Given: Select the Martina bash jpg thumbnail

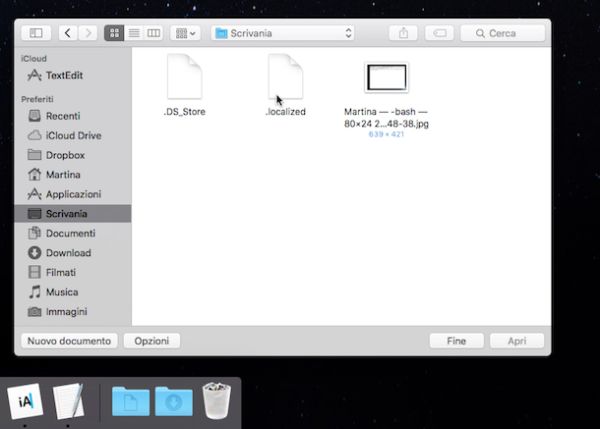Looking at the screenshot, I should 386,78.
